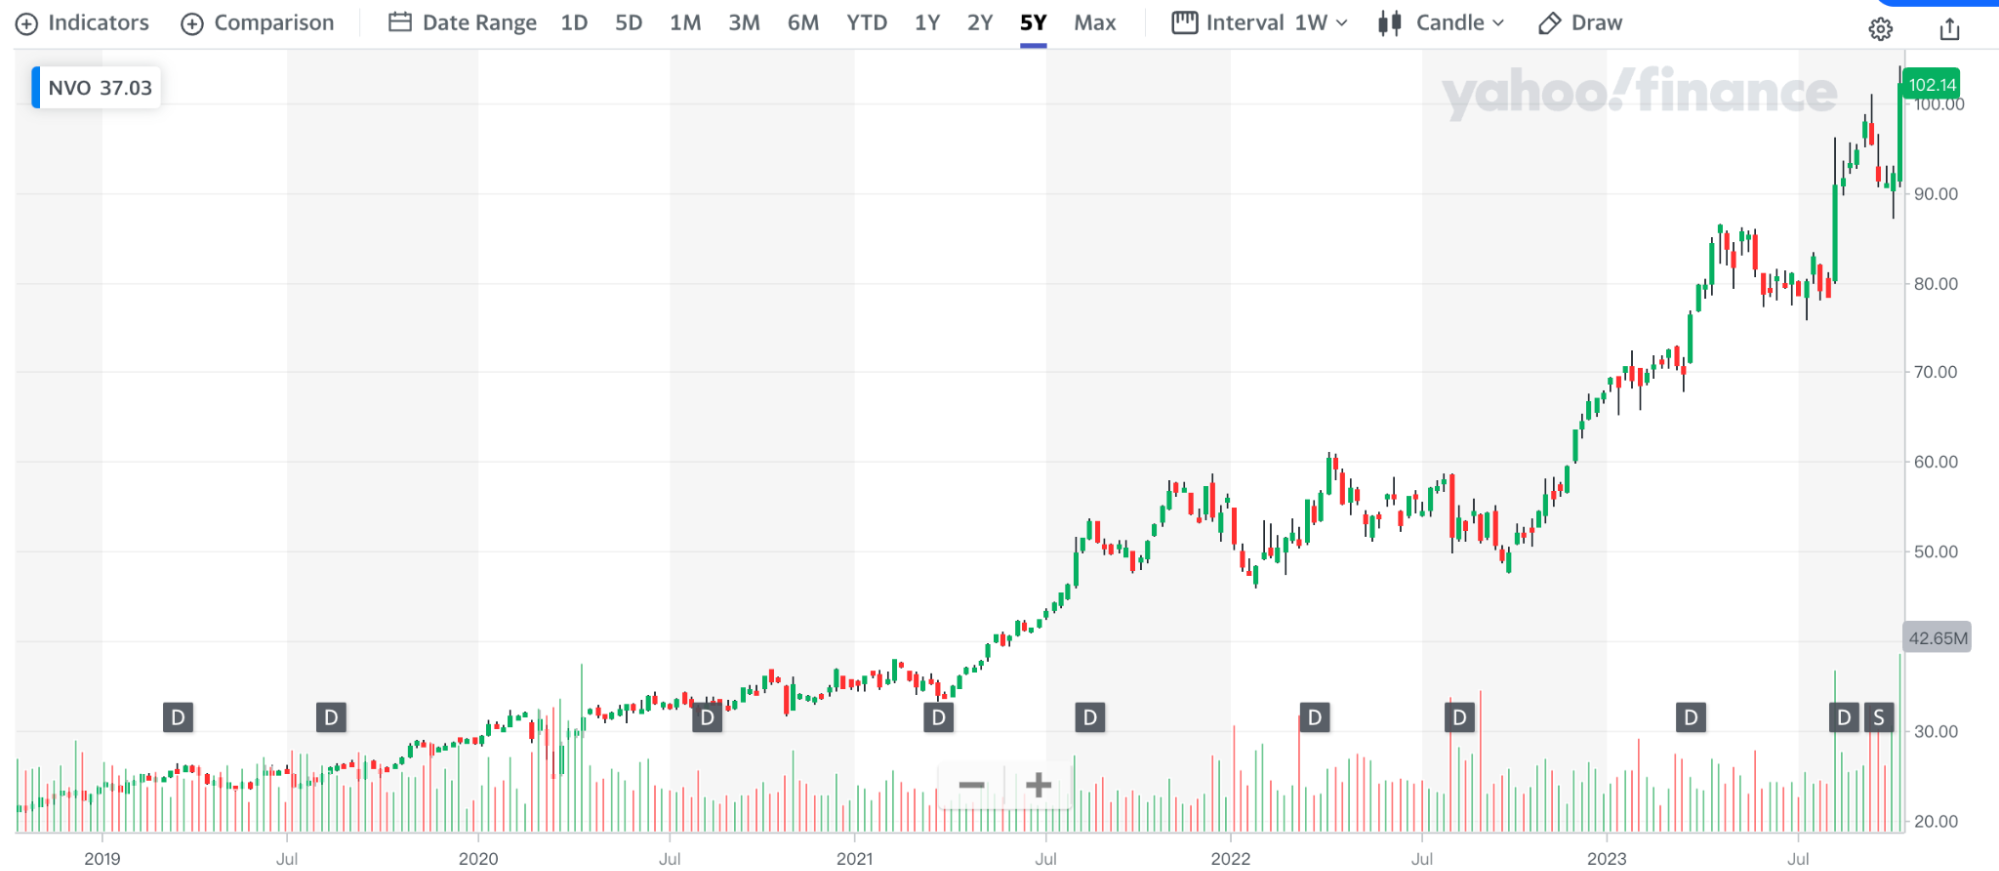Screen dimensions: 1999x871
Task: Click the NVO 37.03 symbol label
Action: pos(99,88)
